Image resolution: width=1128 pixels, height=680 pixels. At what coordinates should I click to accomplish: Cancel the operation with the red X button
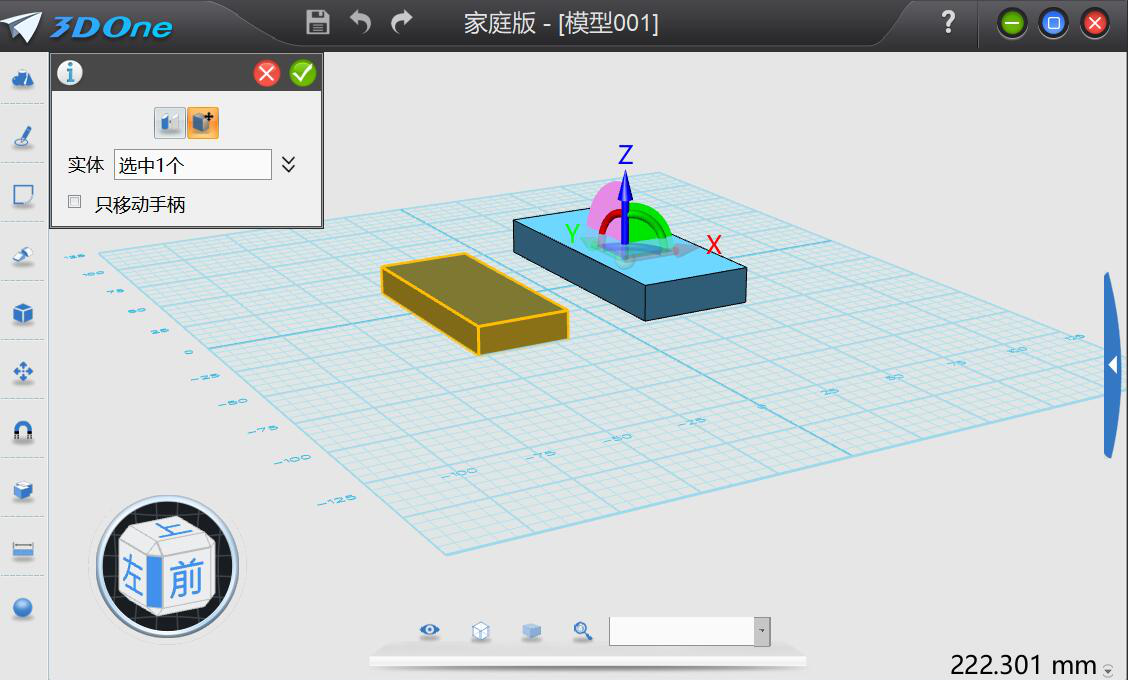tap(266, 72)
